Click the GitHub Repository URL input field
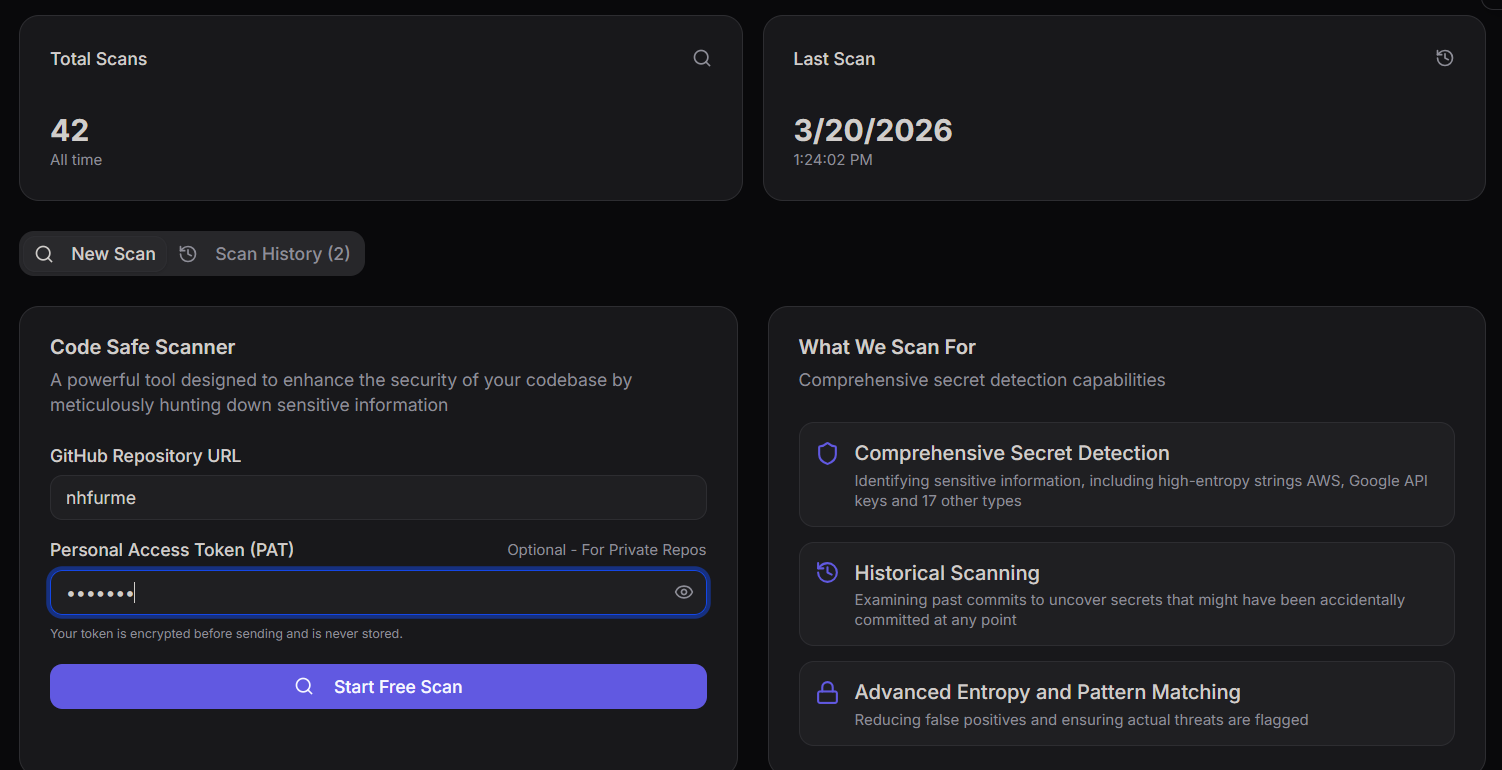Image resolution: width=1502 pixels, height=770 pixels. pyautogui.click(x=378, y=497)
